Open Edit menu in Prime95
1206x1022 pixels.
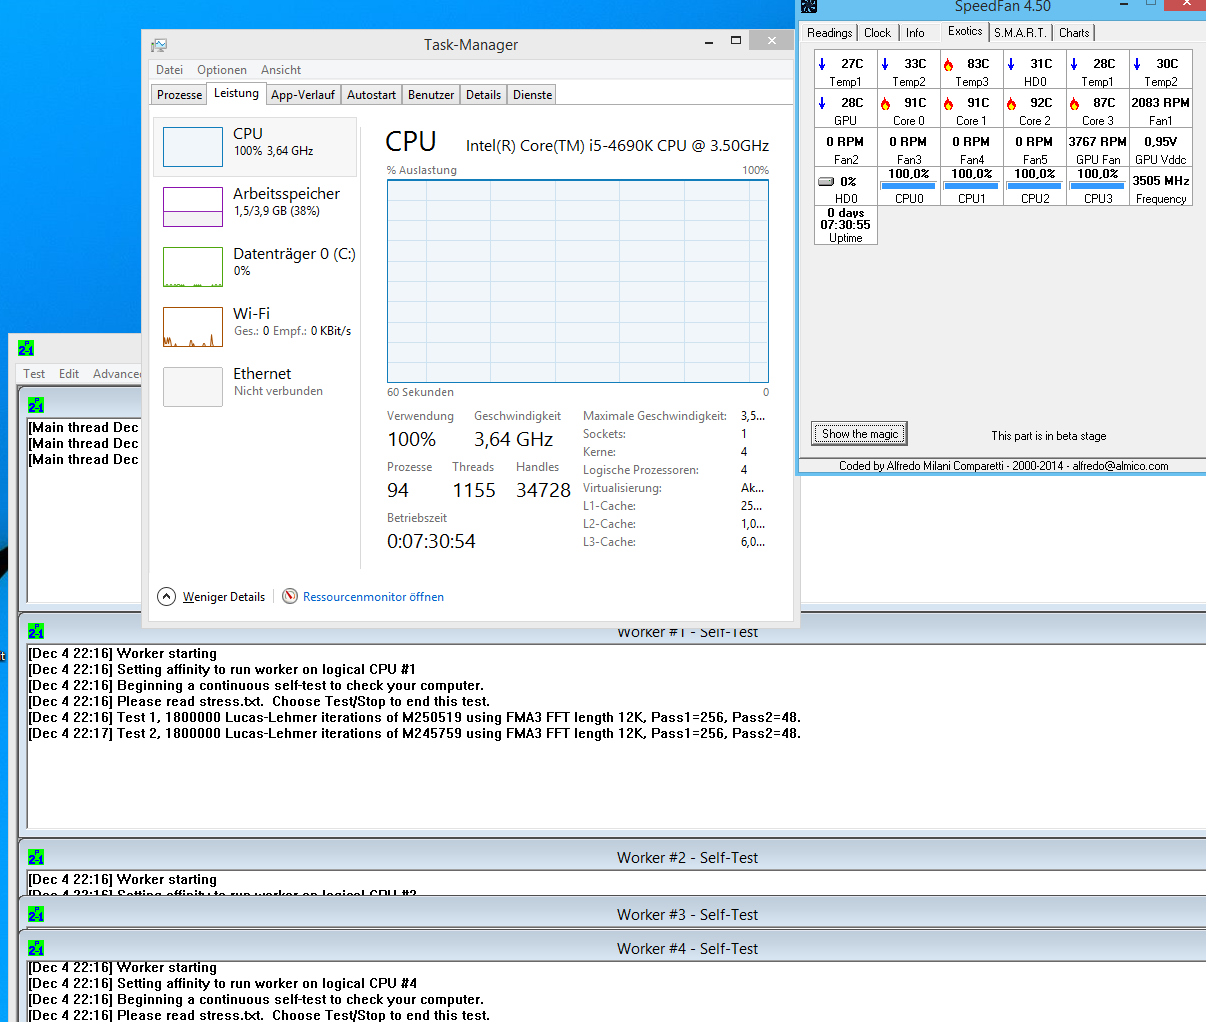(x=69, y=374)
